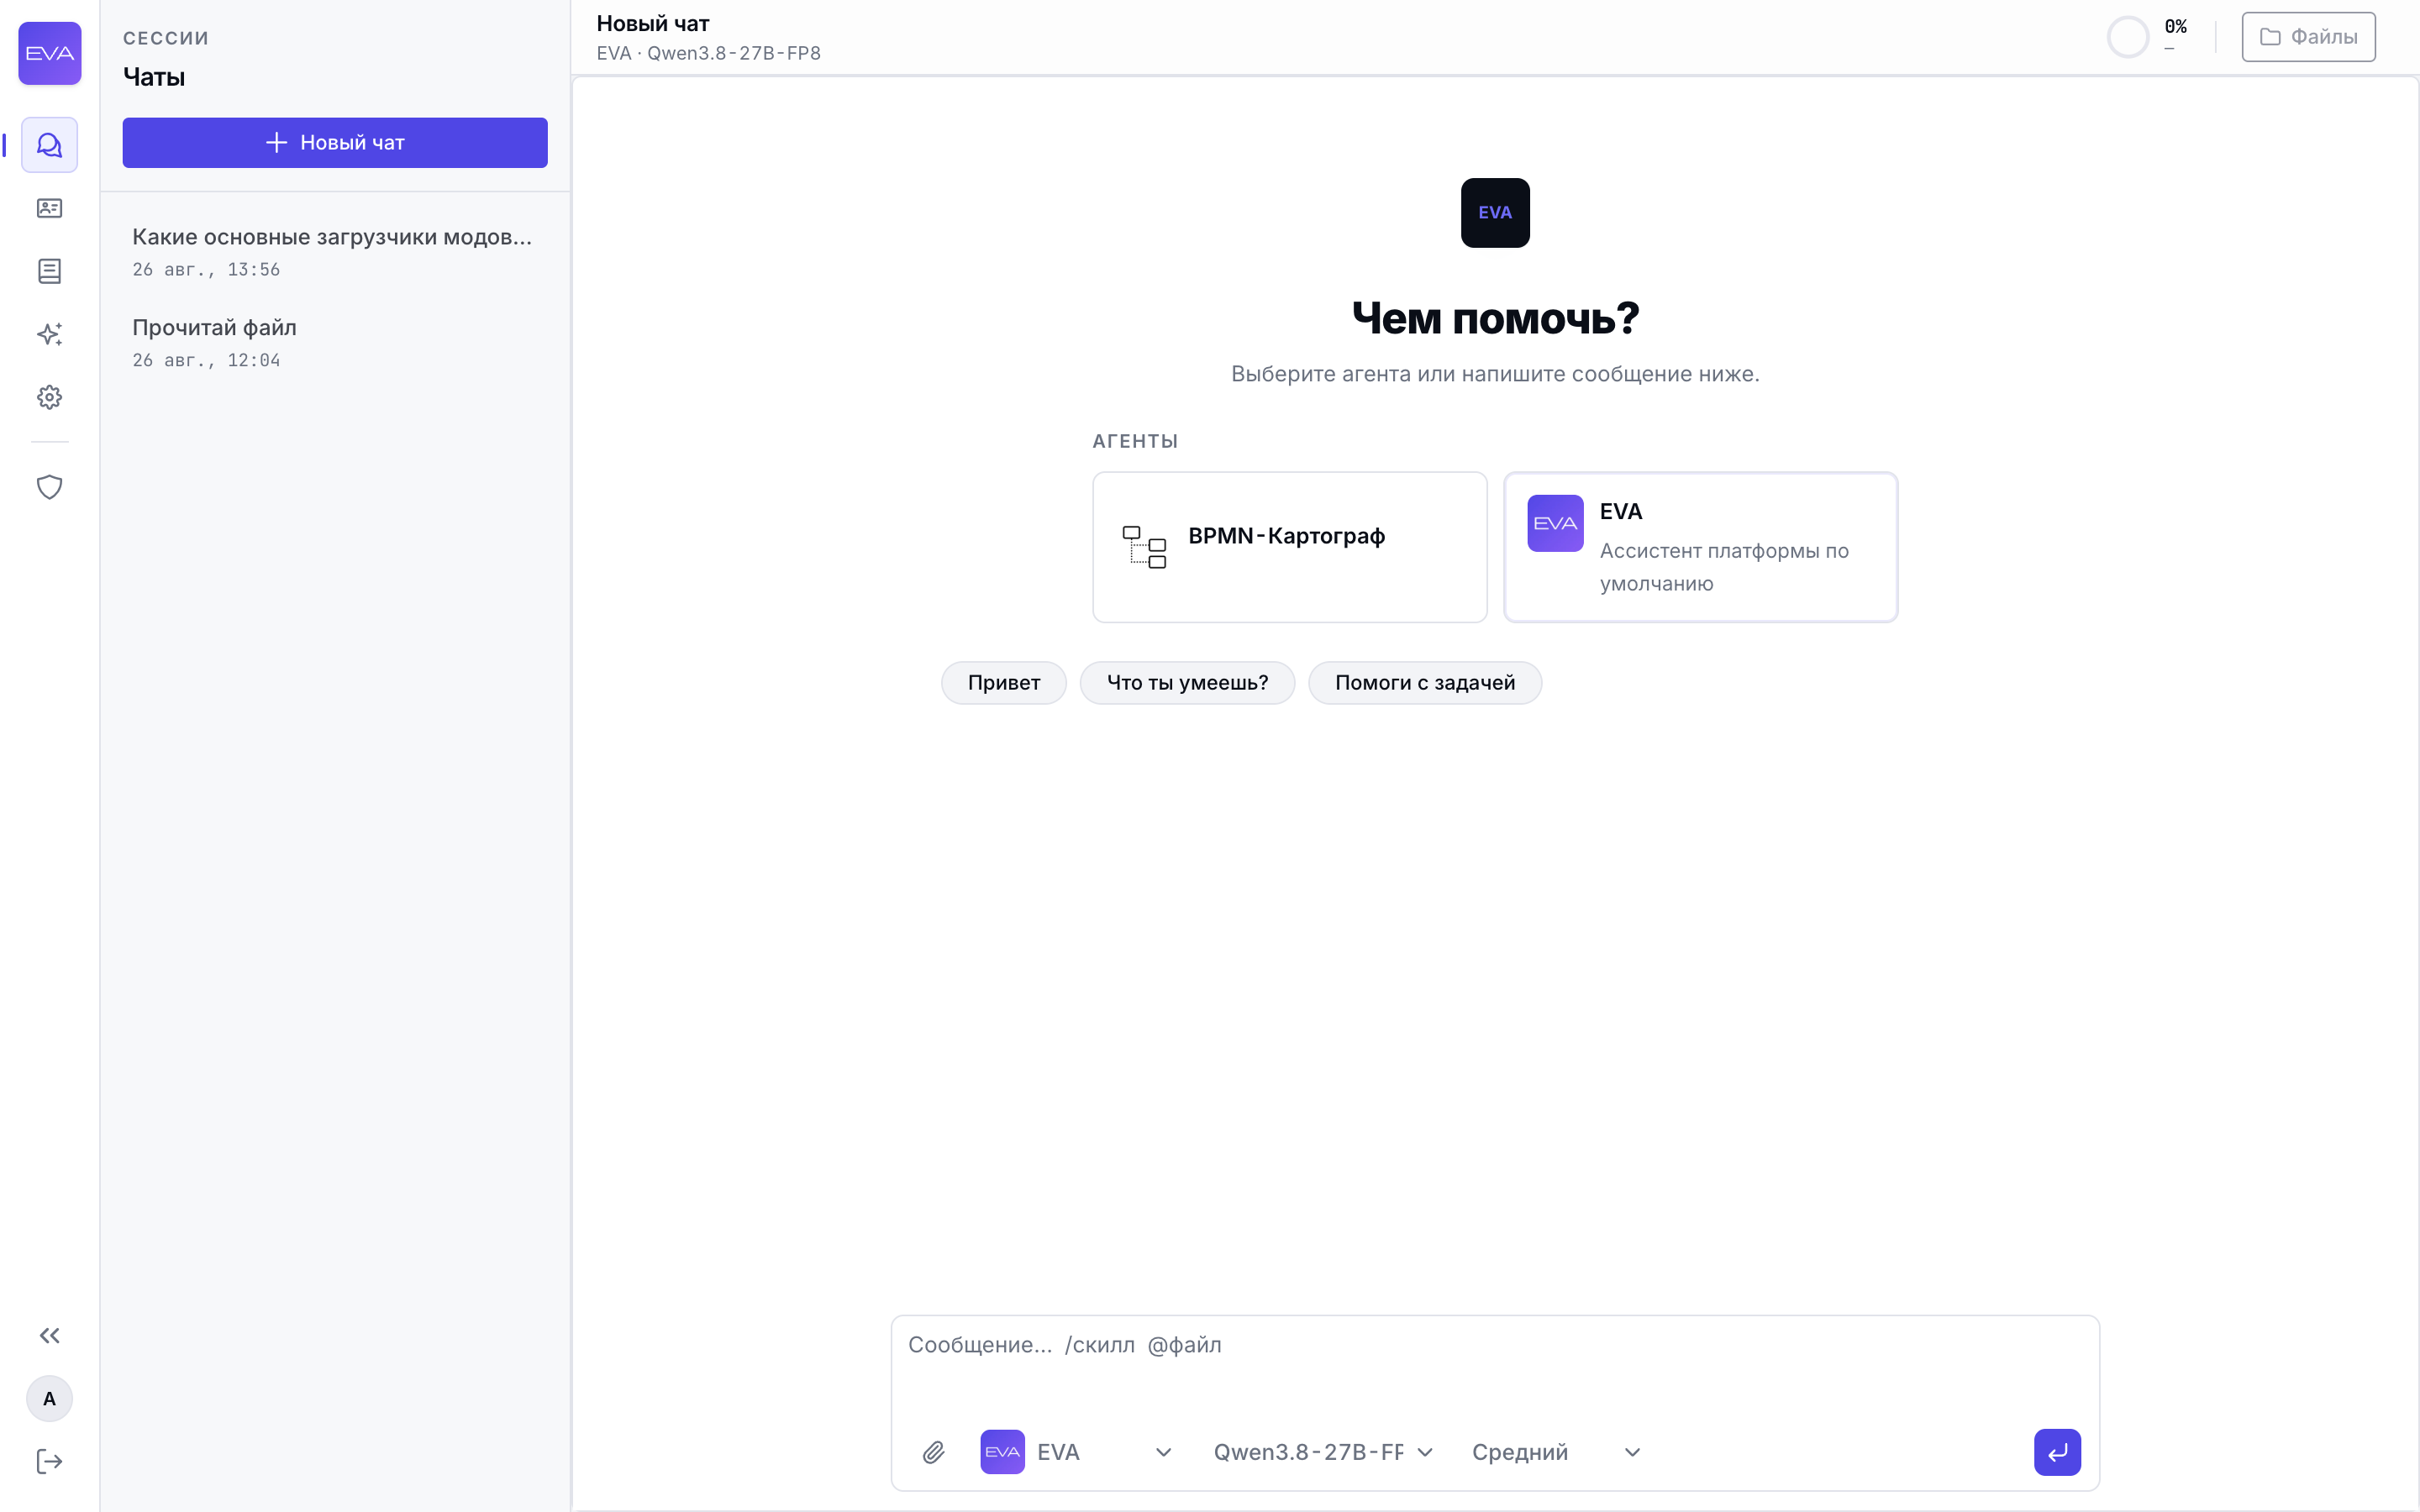Open the Файлы panel button
This screenshot has width=2420, height=1512.
[2308, 37]
